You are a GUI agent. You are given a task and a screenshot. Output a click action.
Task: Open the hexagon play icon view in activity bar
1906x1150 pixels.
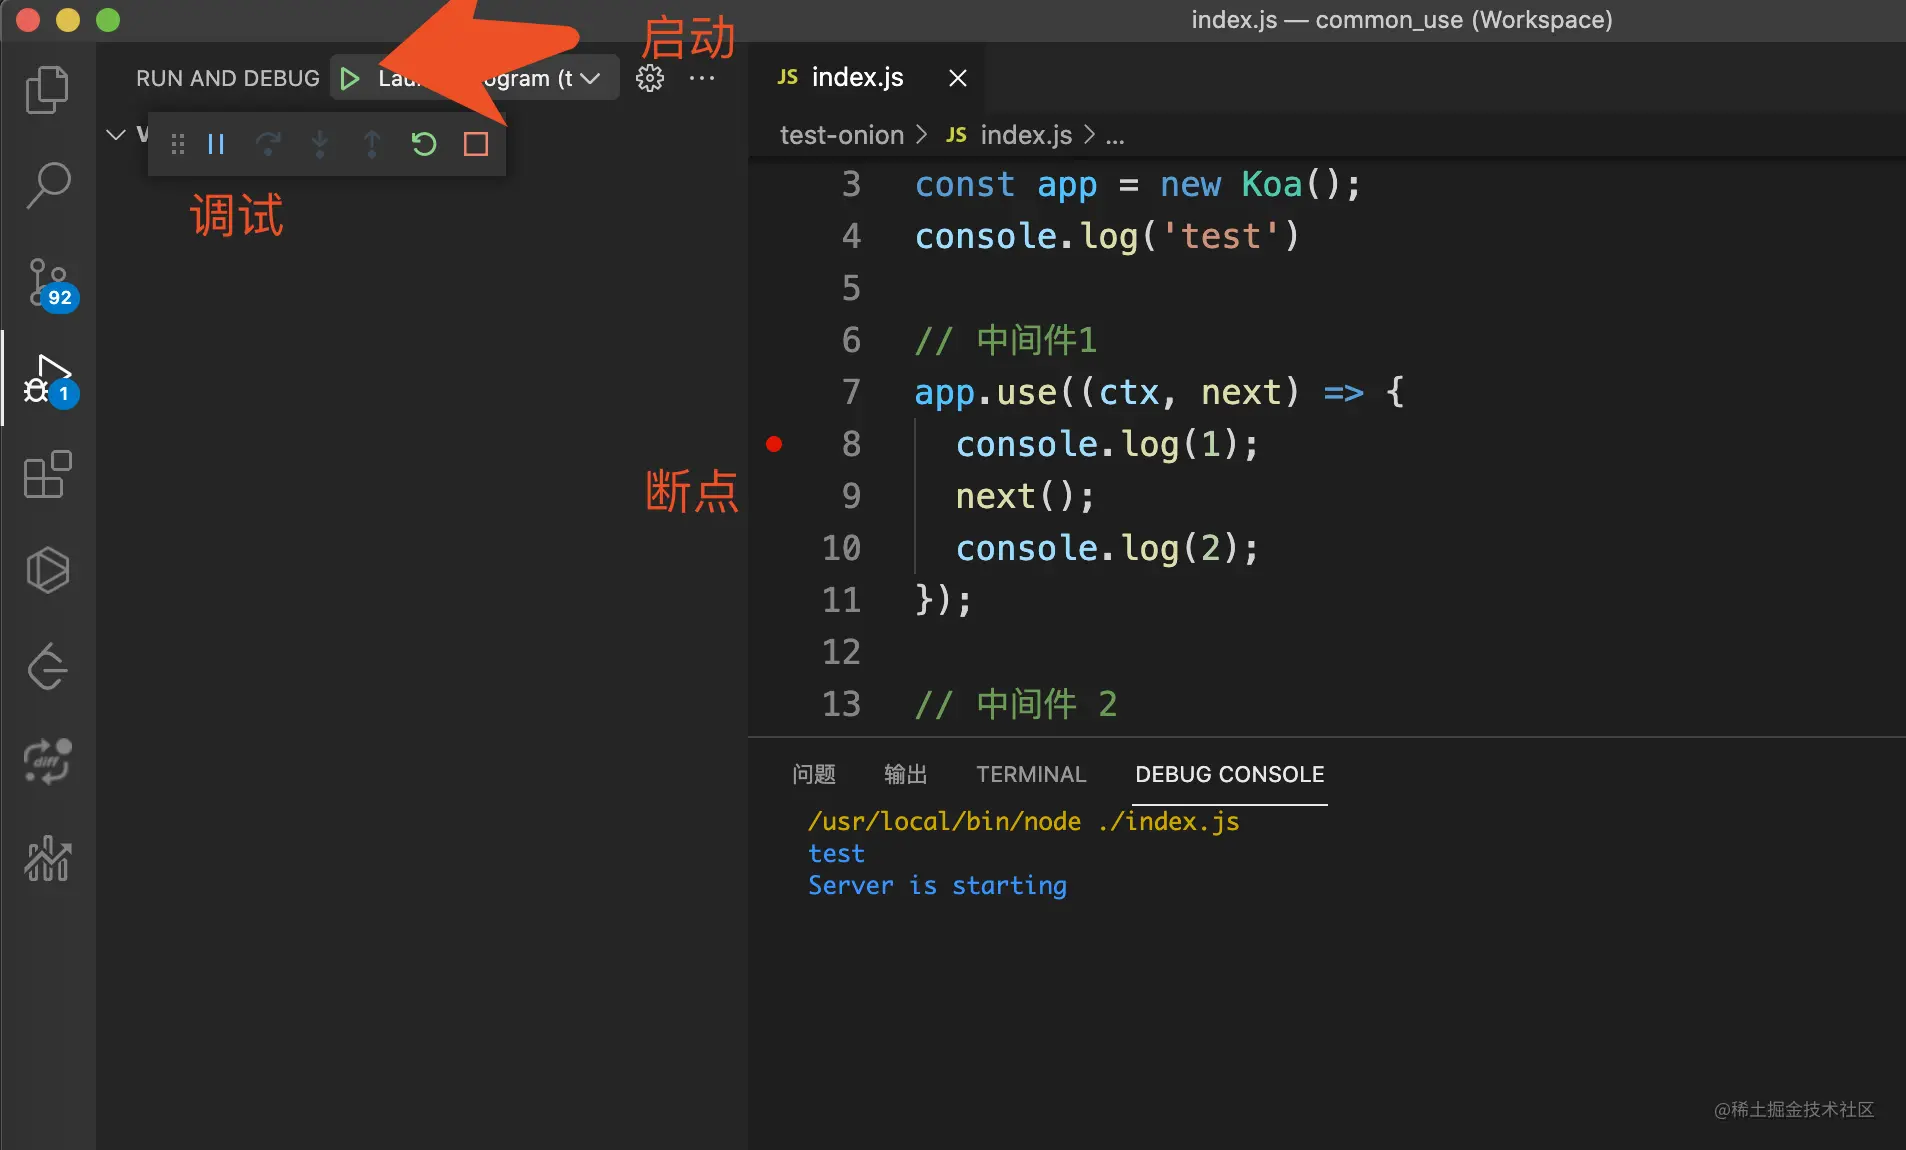point(47,570)
